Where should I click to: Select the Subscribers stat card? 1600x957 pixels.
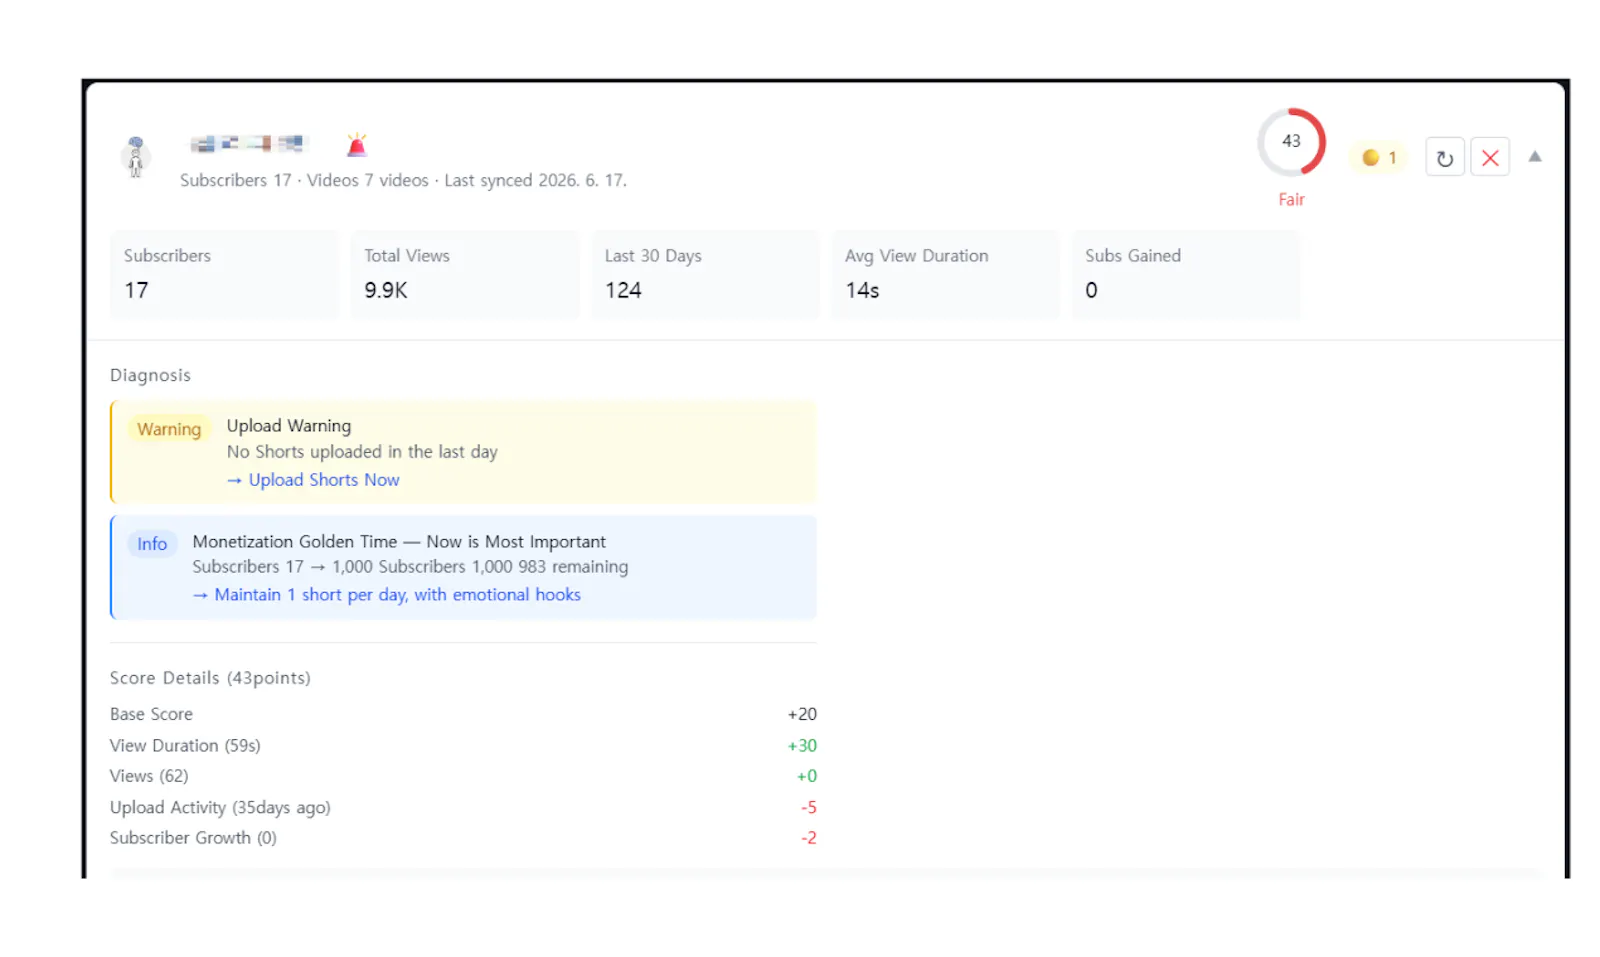224,275
